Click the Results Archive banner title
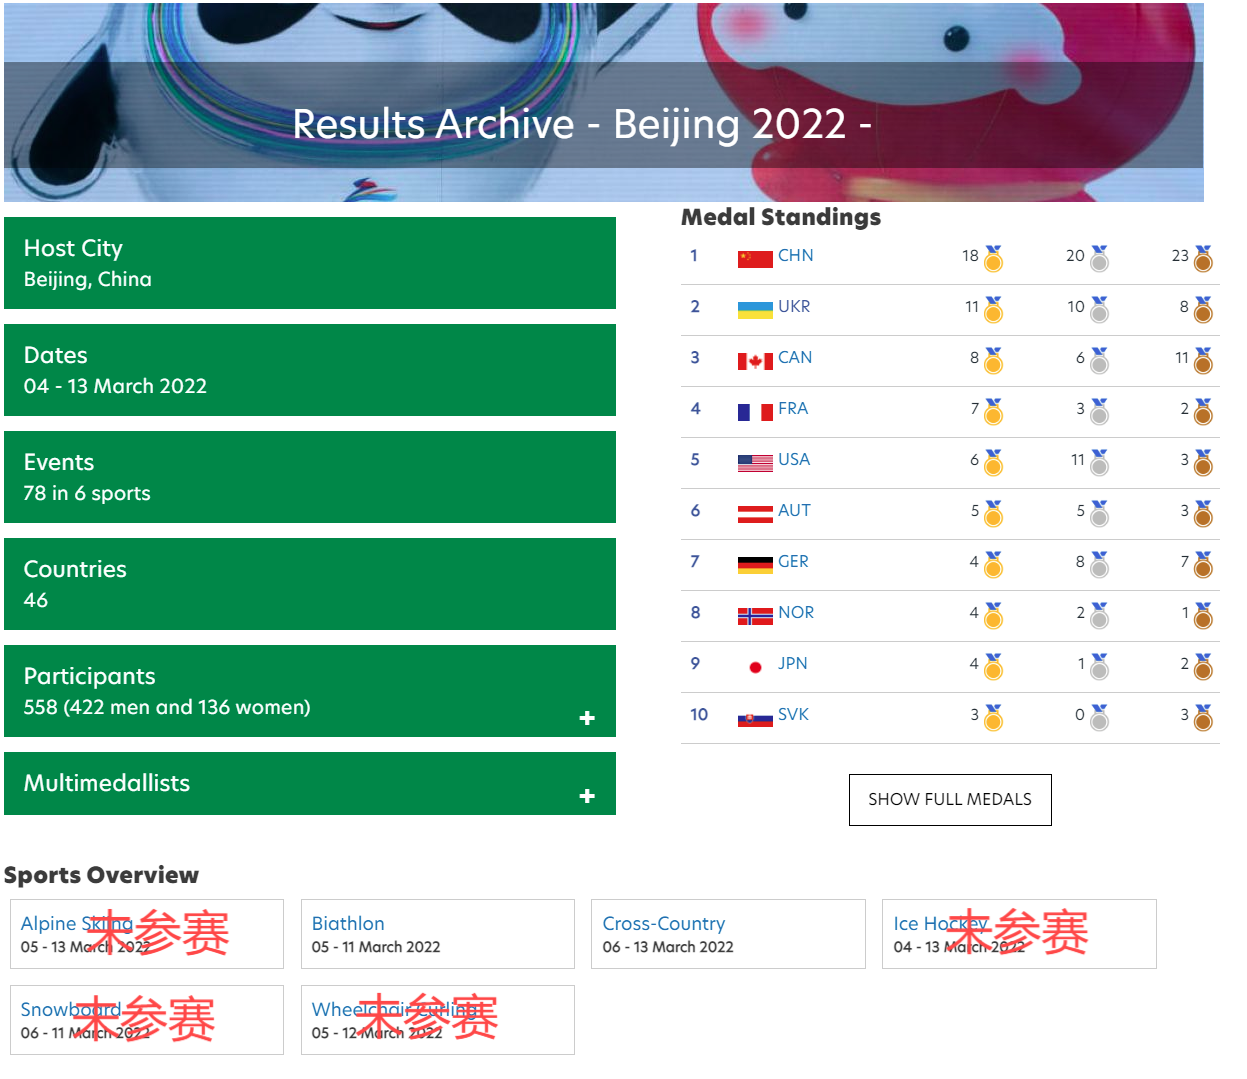1247x1079 pixels. [582, 125]
